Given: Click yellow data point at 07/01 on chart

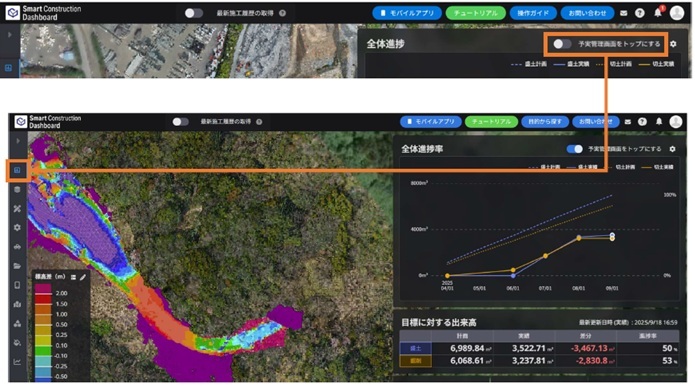Looking at the screenshot, I should pos(546,256).
